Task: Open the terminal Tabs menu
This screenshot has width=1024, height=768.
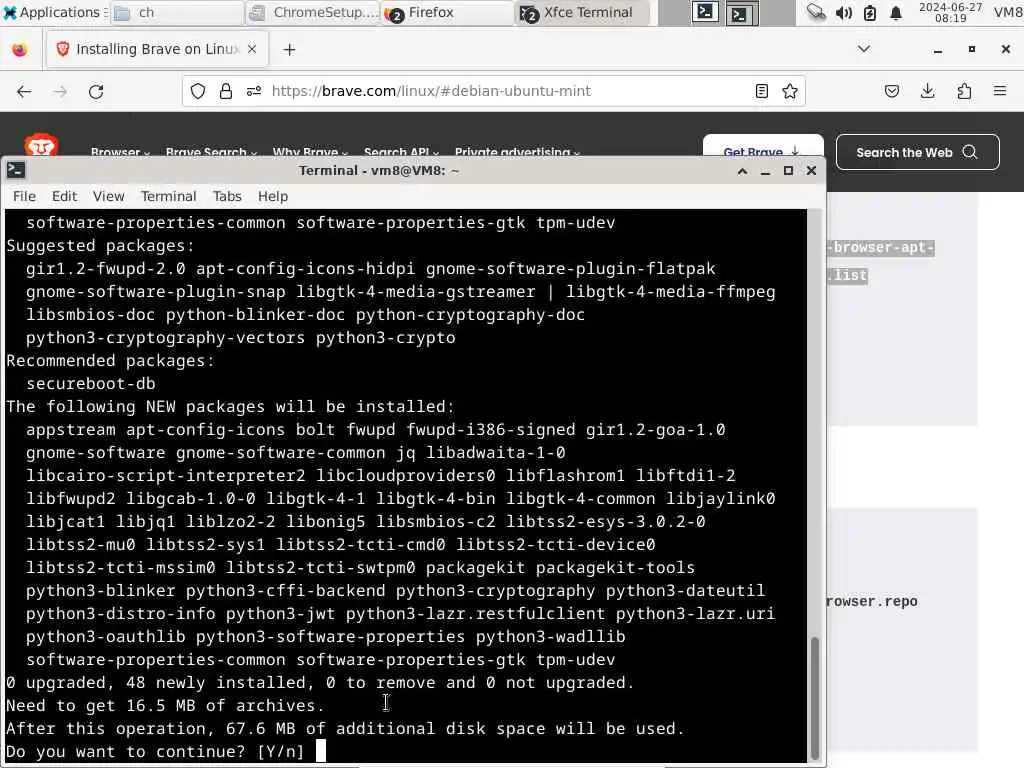Action: (x=227, y=196)
